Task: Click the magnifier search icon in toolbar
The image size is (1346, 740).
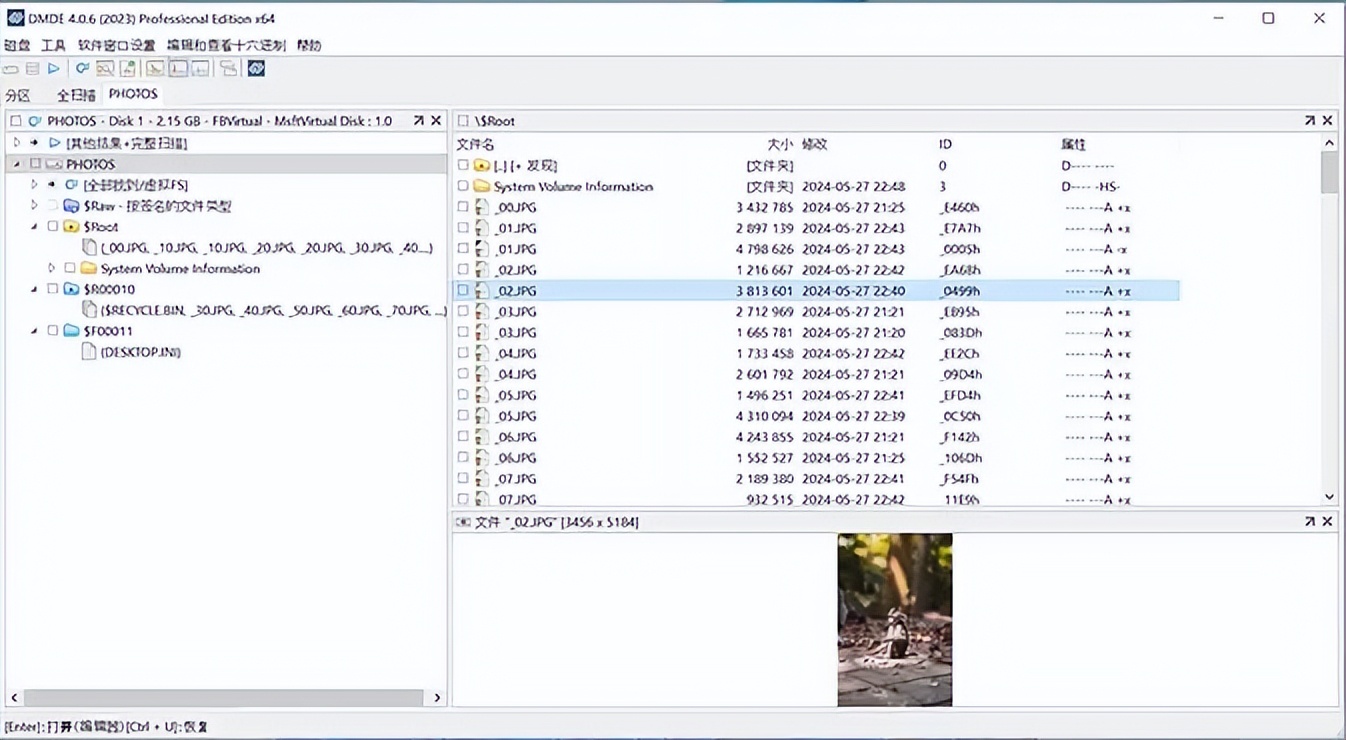Action: tap(104, 69)
